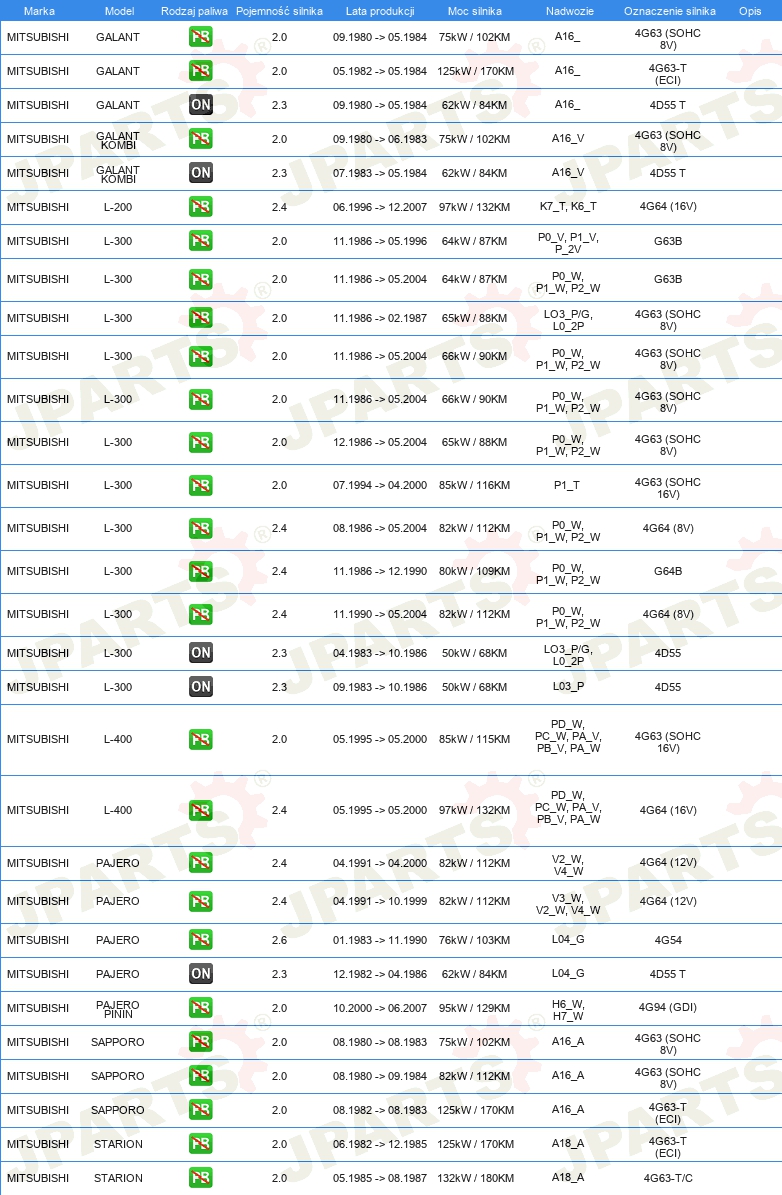Viewport: 782px width, 1195px height.
Task: Click petrol icon in Sapporo 125kW / 170KM row
Action: pyautogui.click(x=200, y=1110)
